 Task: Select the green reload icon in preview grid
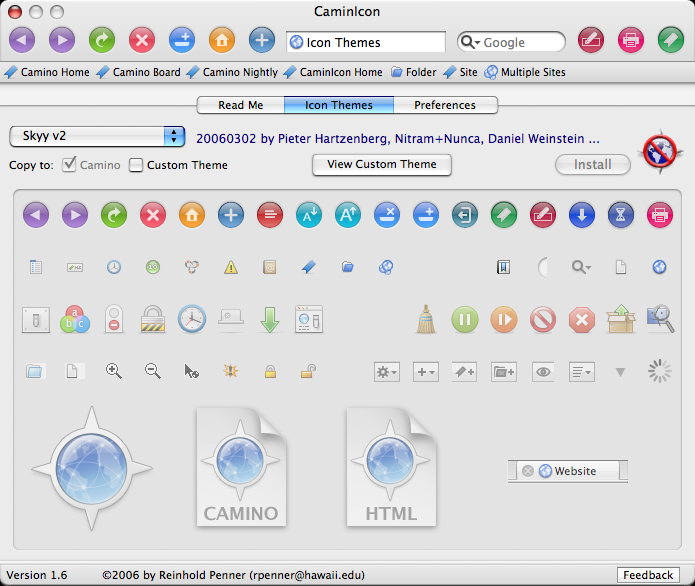(x=114, y=215)
